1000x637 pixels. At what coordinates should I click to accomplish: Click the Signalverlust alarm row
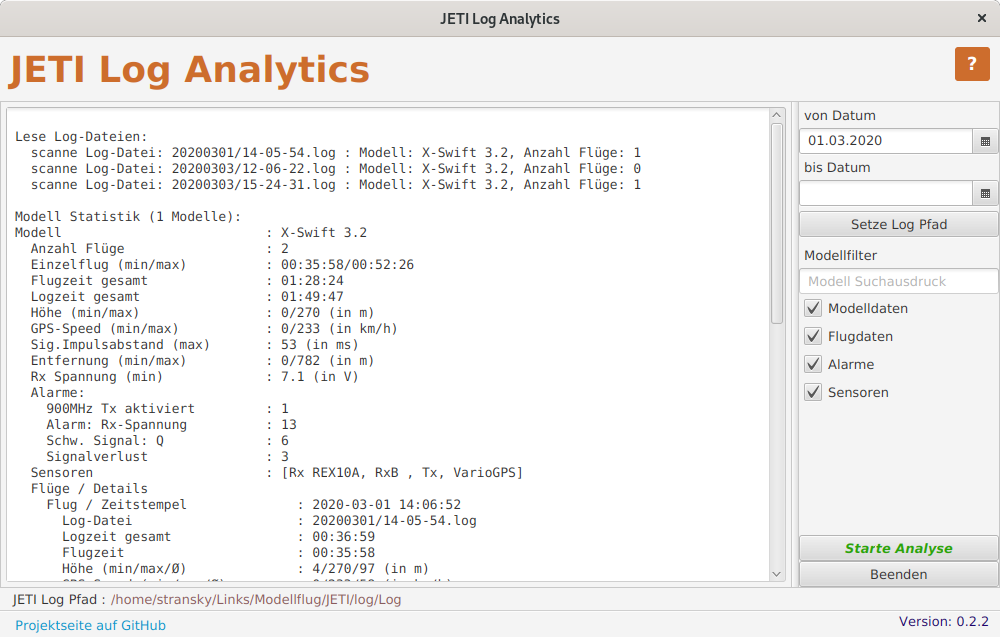coord(167,457)
